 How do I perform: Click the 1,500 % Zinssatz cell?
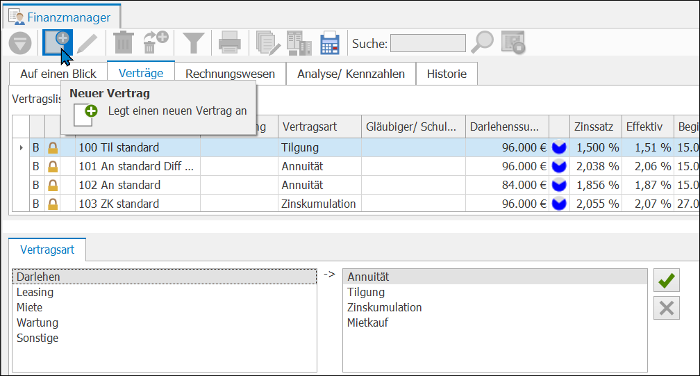pyautogui.click(x=595, y=147)
